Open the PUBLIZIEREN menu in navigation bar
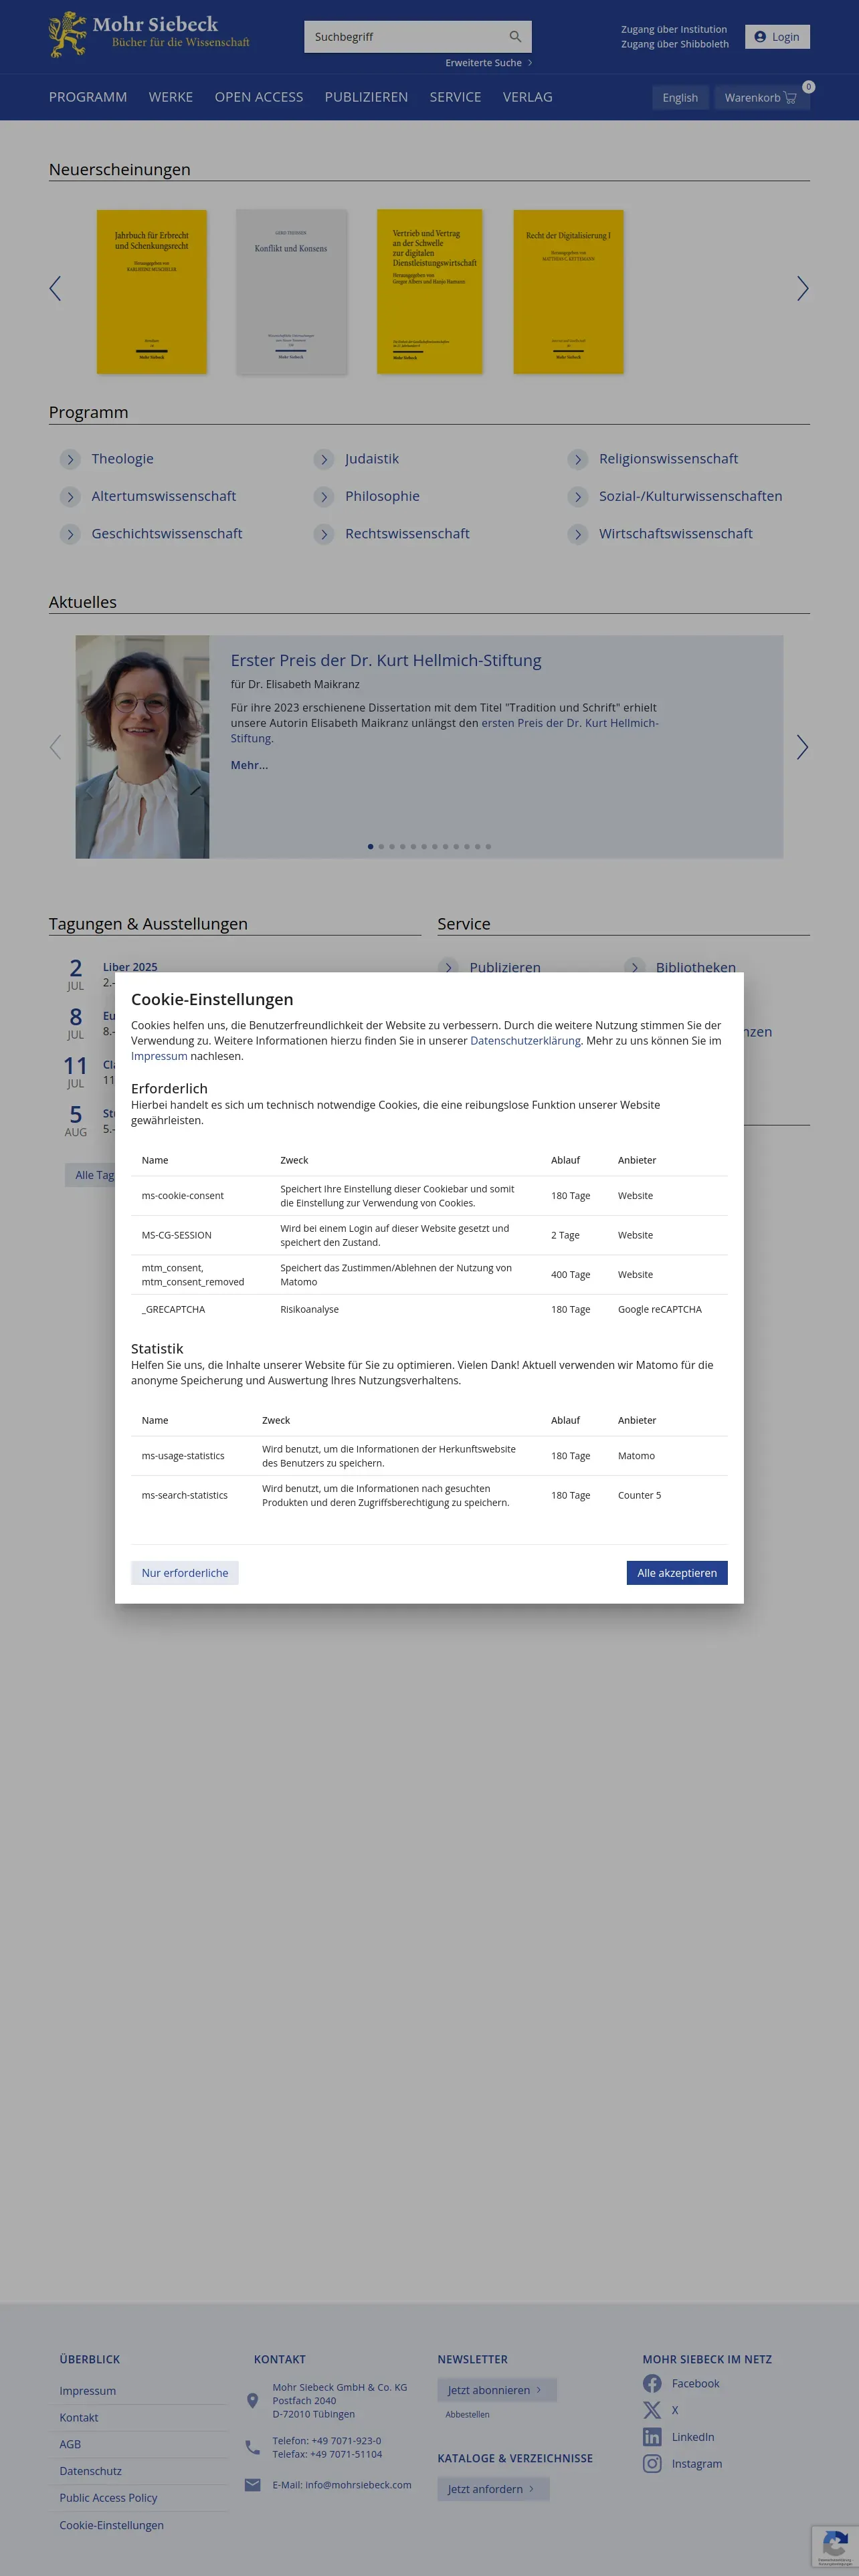 point(366,97)
